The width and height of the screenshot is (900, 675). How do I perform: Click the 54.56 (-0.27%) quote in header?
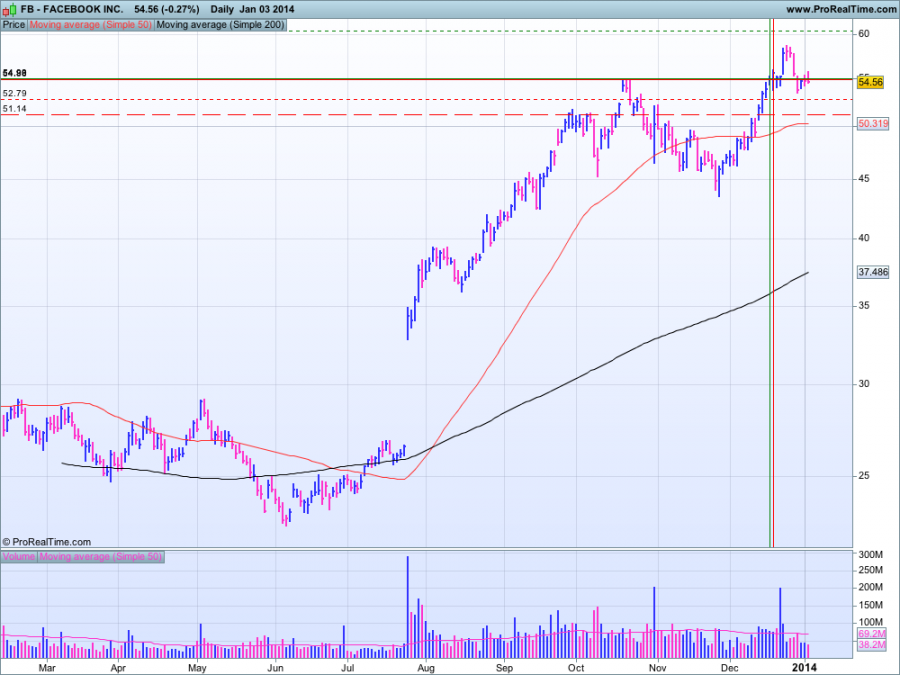click(x=166, y=9)
